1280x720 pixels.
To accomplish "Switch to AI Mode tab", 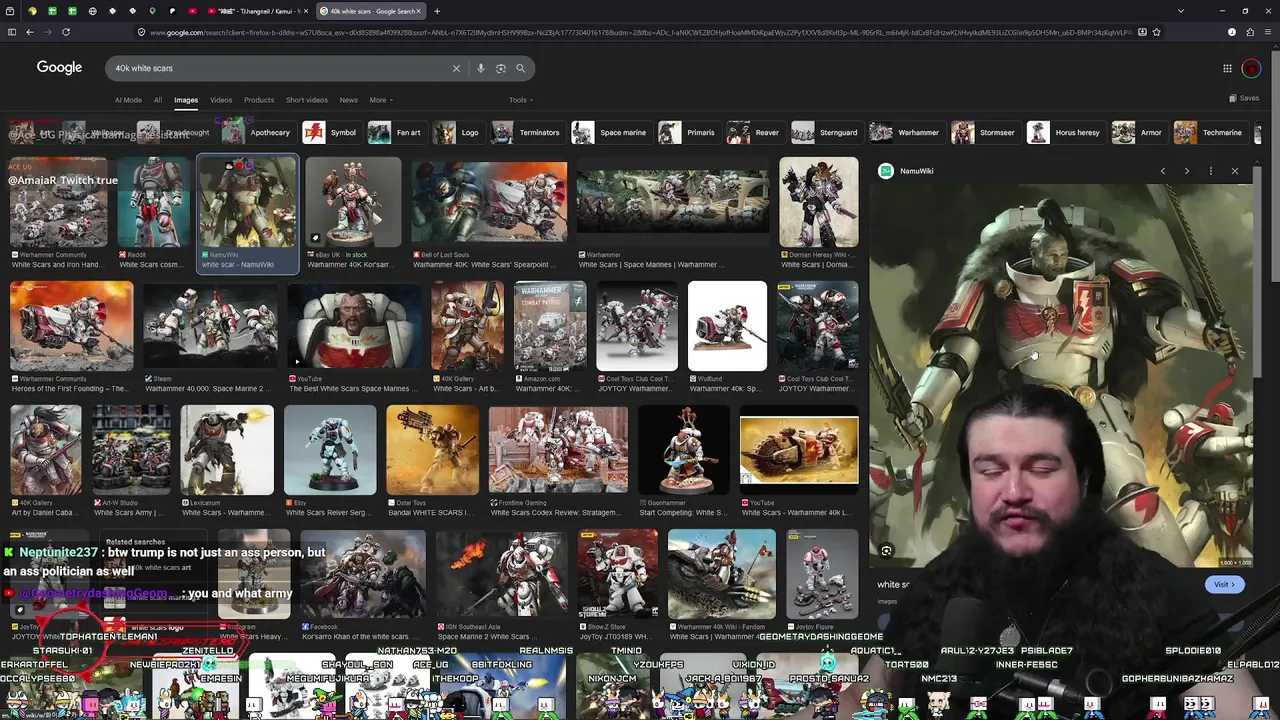I will 128,100.
